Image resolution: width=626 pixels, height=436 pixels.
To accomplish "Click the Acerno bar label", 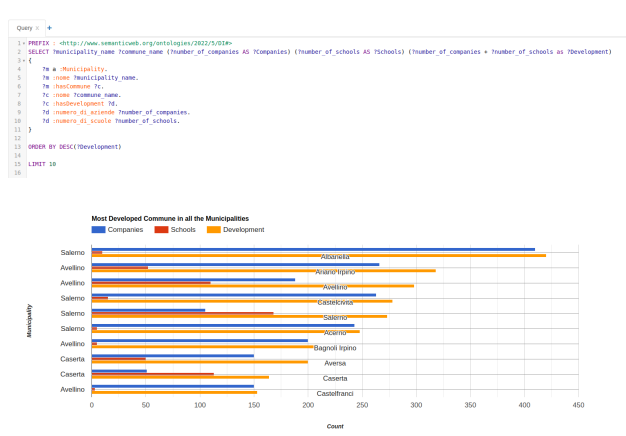I will coord(335,333).
